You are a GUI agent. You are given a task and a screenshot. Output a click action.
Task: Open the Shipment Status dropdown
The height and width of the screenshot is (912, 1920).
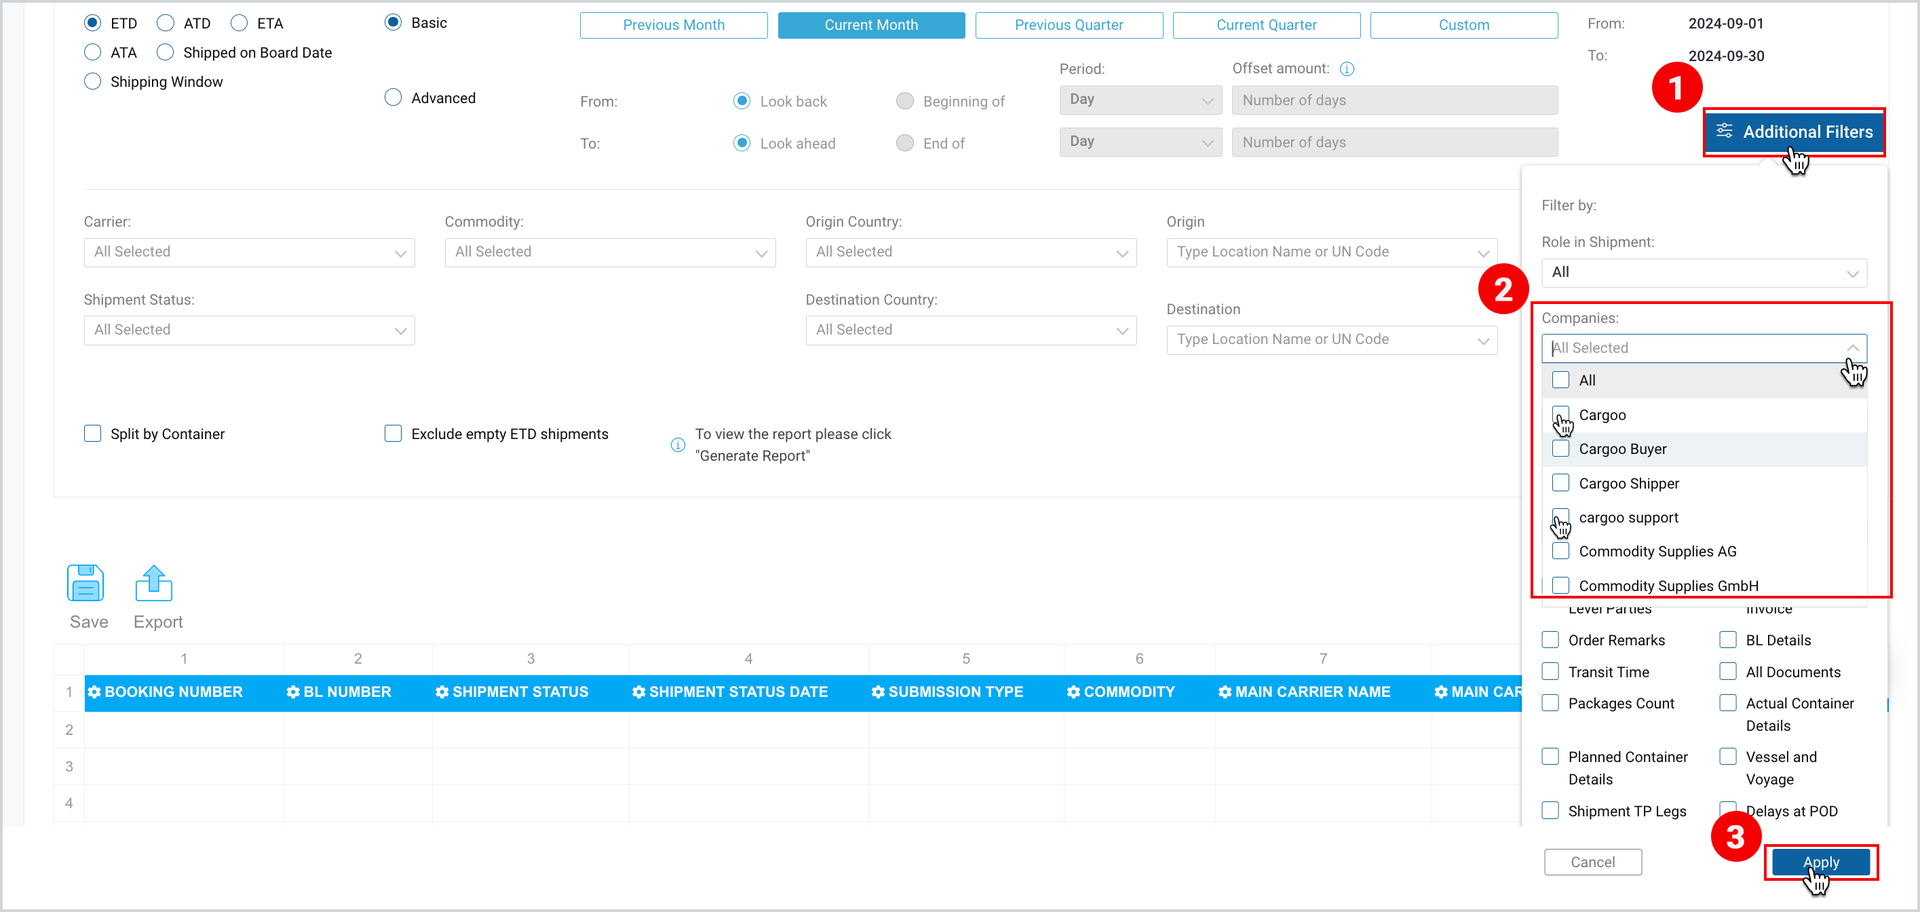[249, 330]
